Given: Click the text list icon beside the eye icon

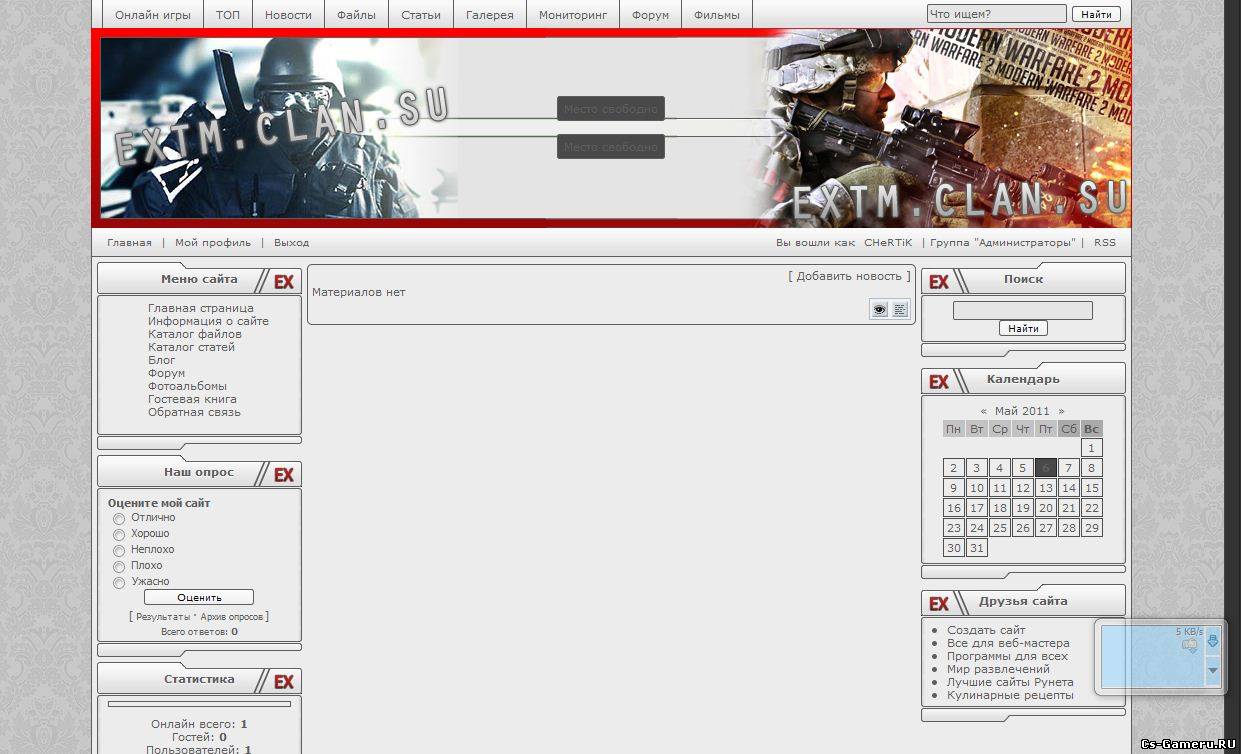Looking at the screenshot, I should coord(901,310).
